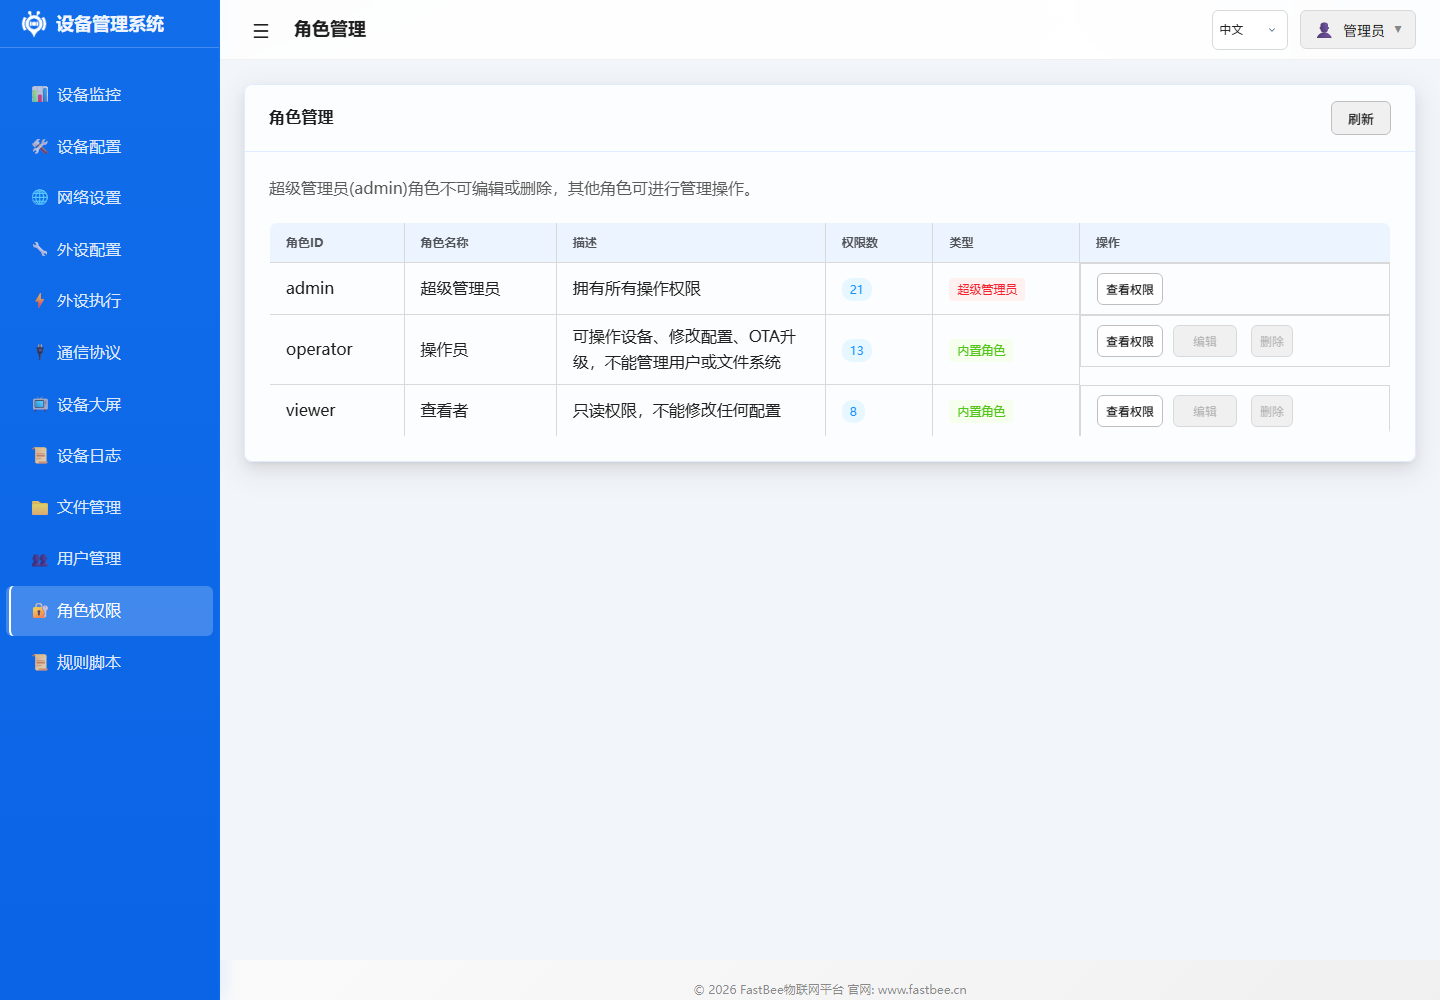Open the 设备监控 menu item
Screen dimensions: 1440x1000
click(110, 94)
